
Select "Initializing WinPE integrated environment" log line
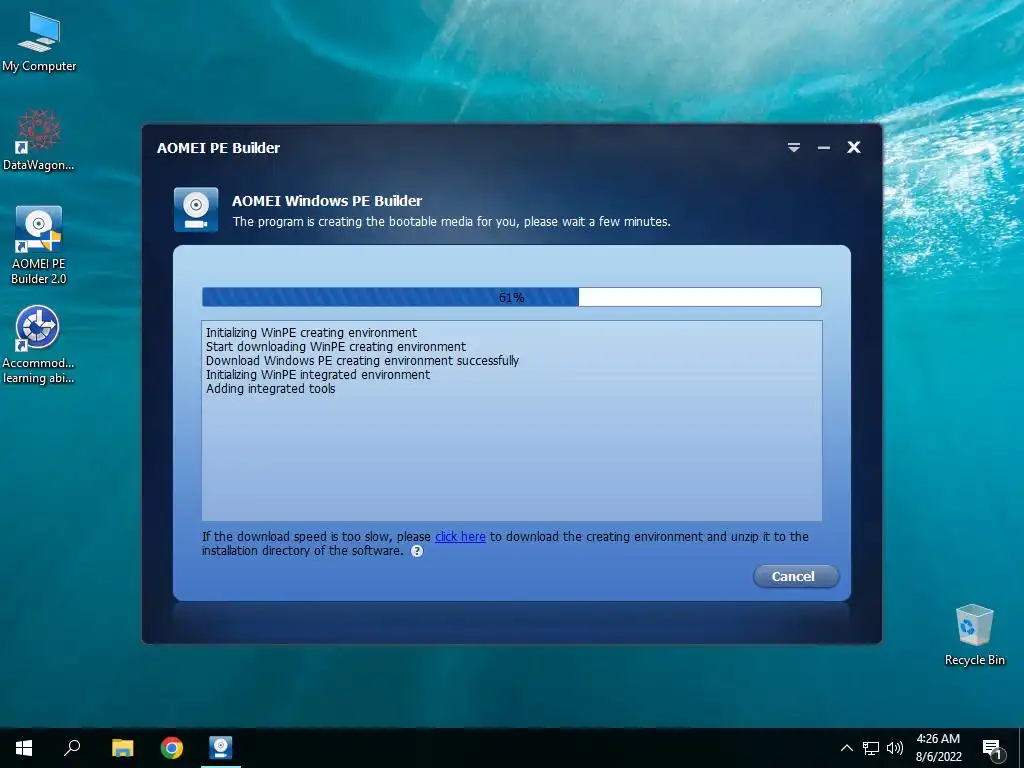pyautogui.click(x=317, y=374)
